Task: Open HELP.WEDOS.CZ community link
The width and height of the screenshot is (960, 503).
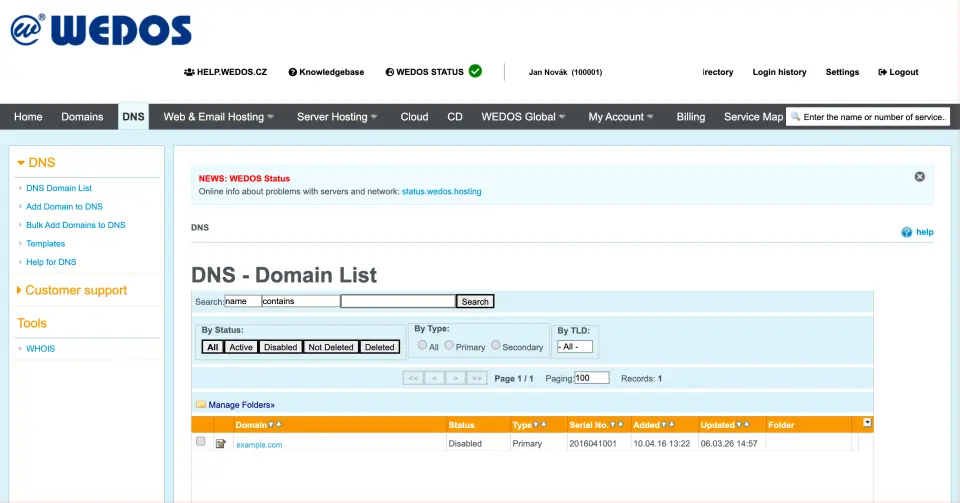Action: pos(225,72)
